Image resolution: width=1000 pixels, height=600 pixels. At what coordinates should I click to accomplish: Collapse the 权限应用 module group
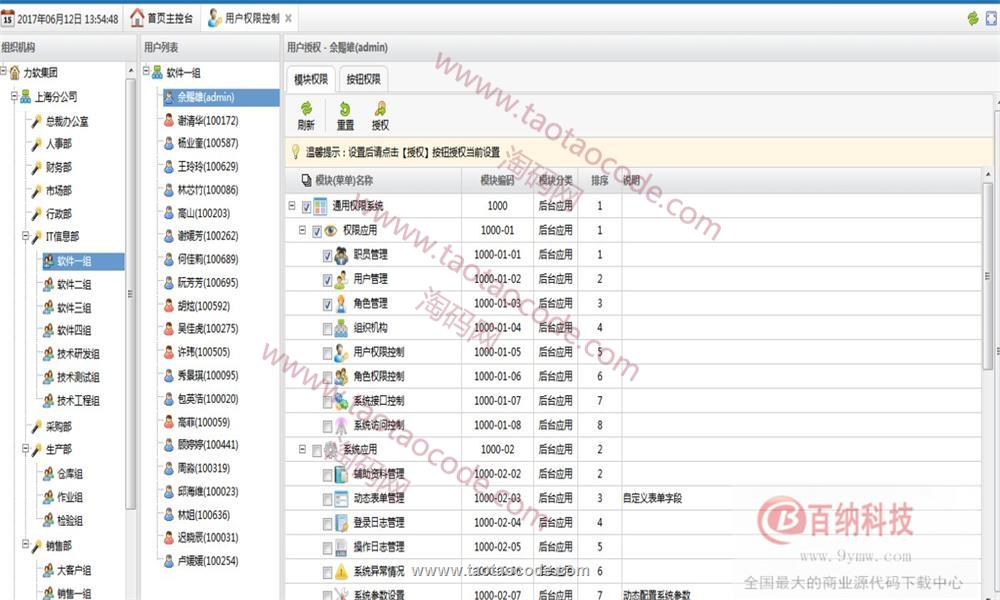point(302,231)
